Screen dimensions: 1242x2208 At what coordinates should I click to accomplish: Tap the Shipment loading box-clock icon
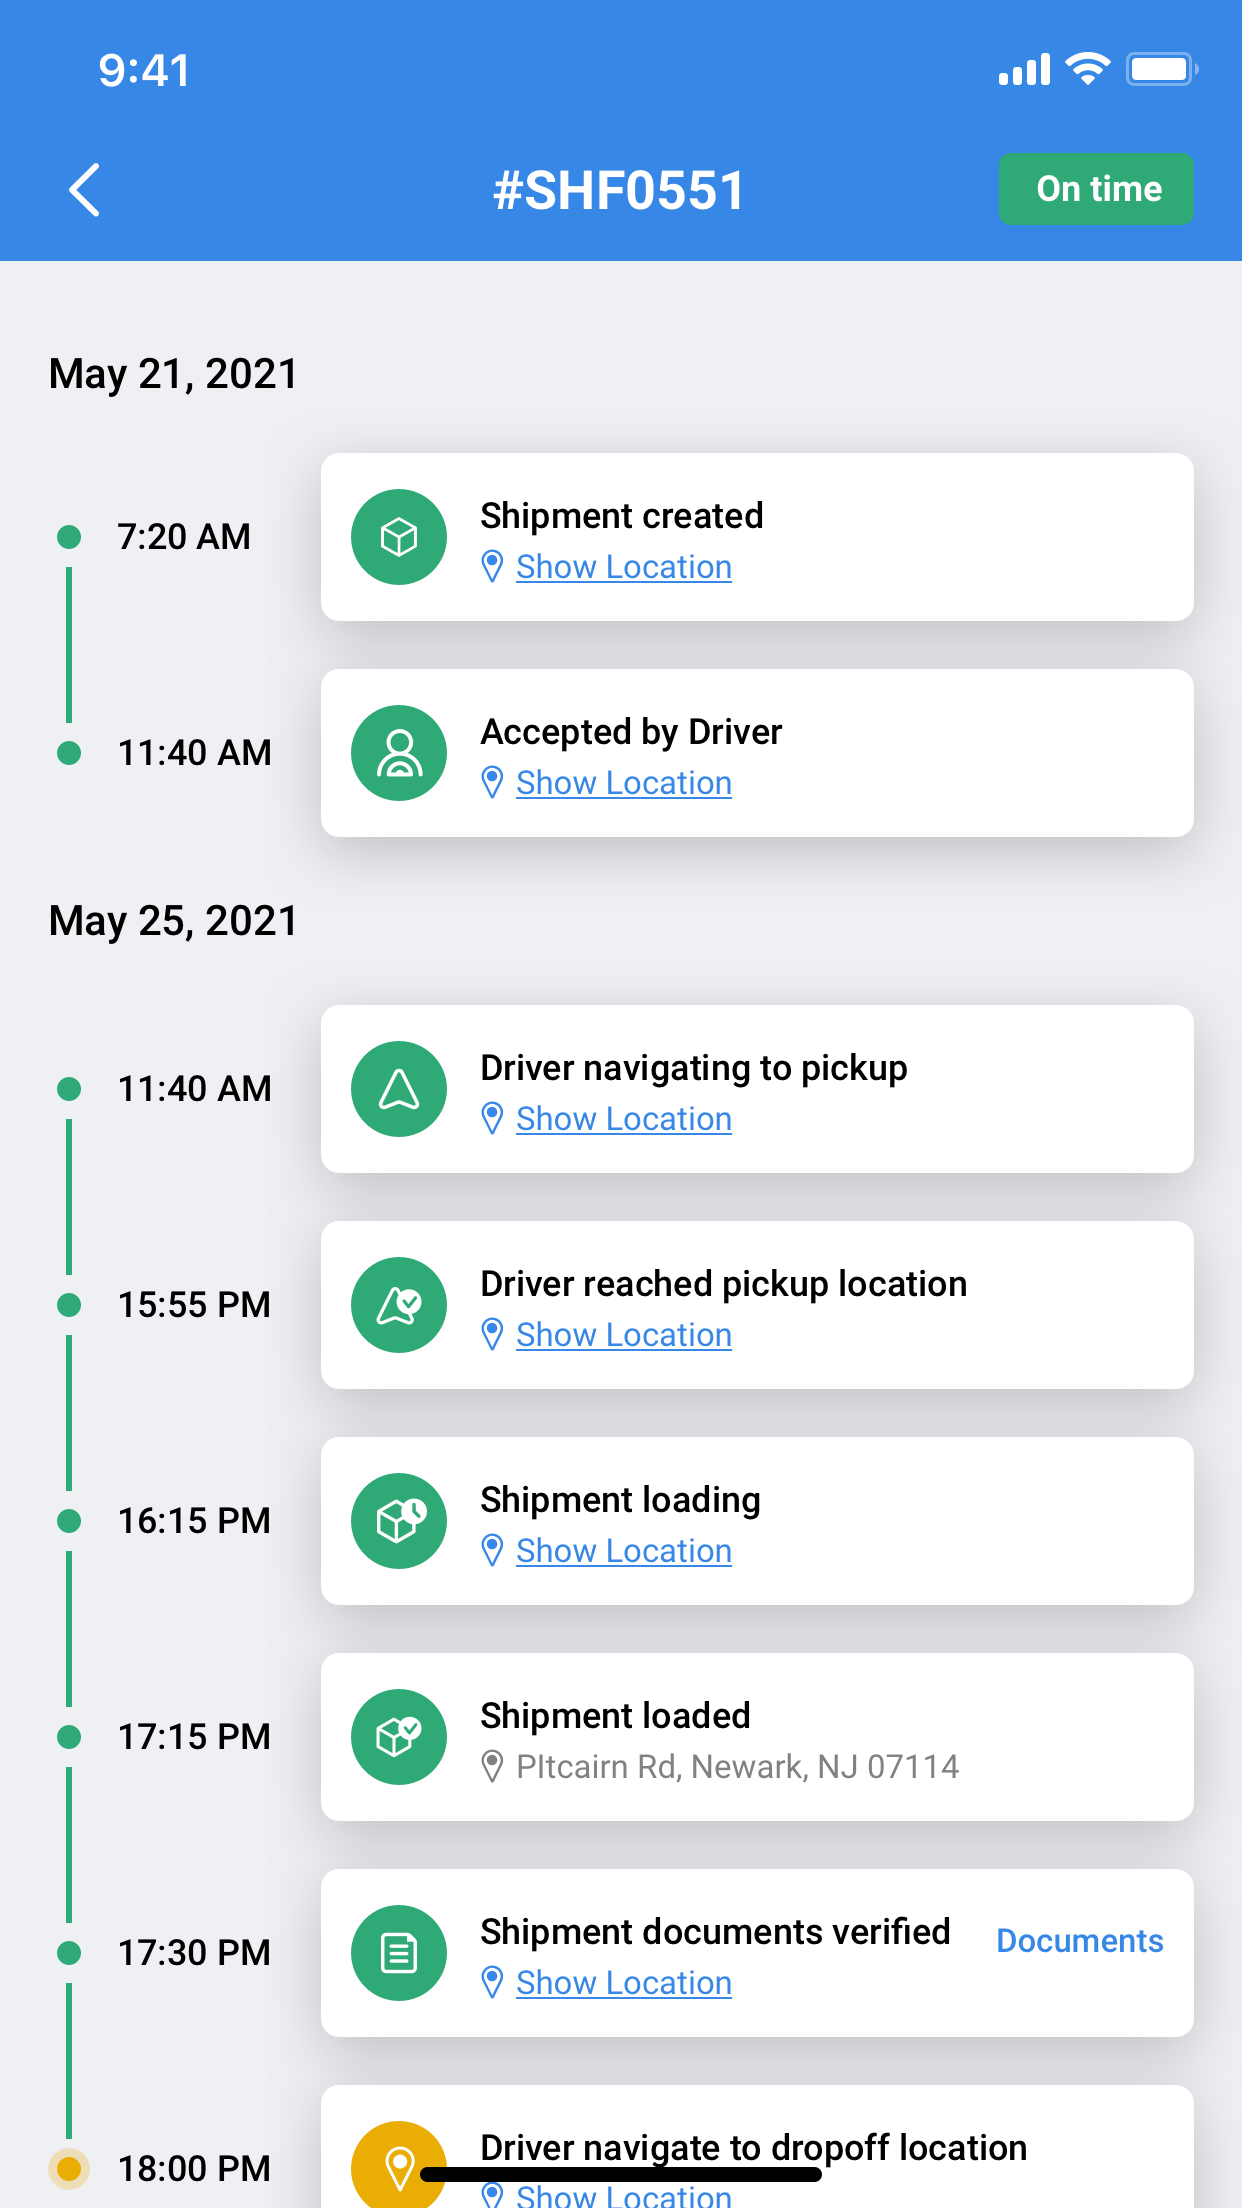pos(399,1521)
